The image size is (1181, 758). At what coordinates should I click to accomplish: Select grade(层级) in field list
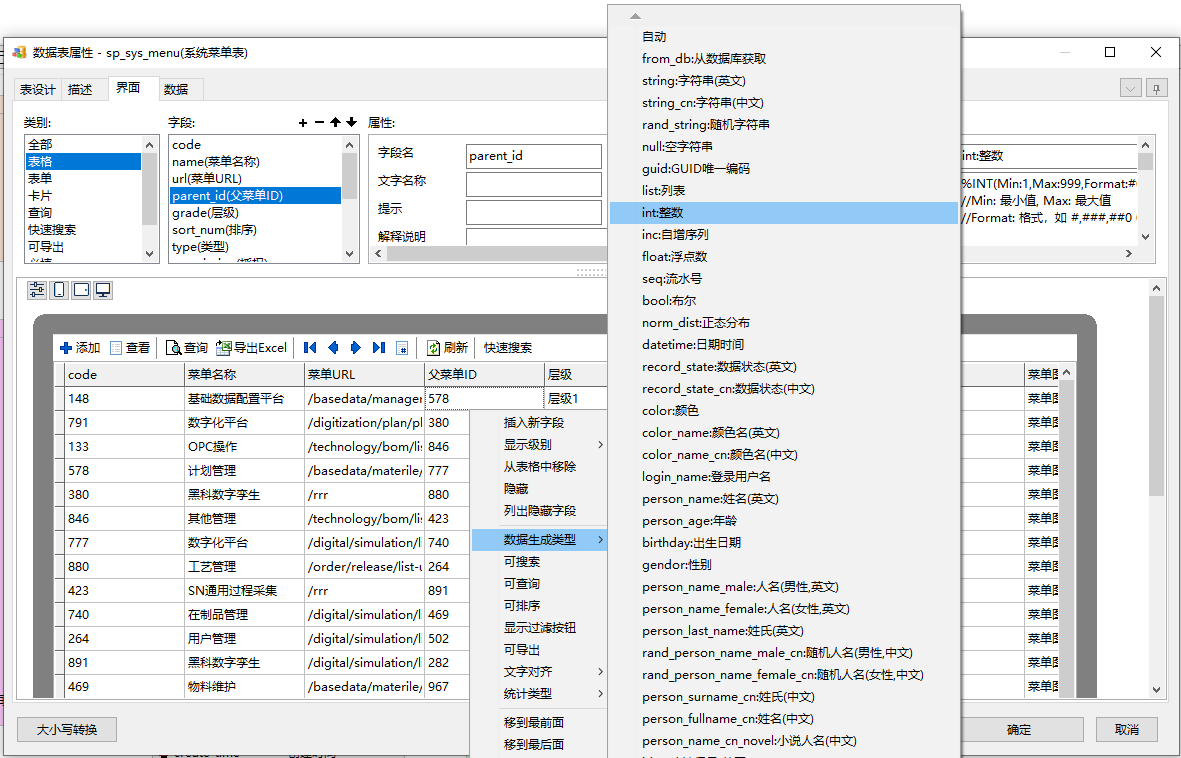pyautogui.click(x=255, y=212)
